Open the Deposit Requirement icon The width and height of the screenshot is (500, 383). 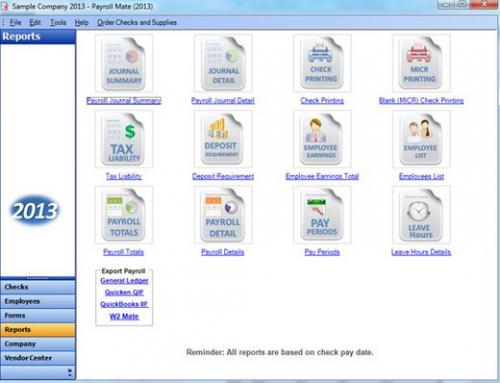pyautogui.click(x=223, y=139)
